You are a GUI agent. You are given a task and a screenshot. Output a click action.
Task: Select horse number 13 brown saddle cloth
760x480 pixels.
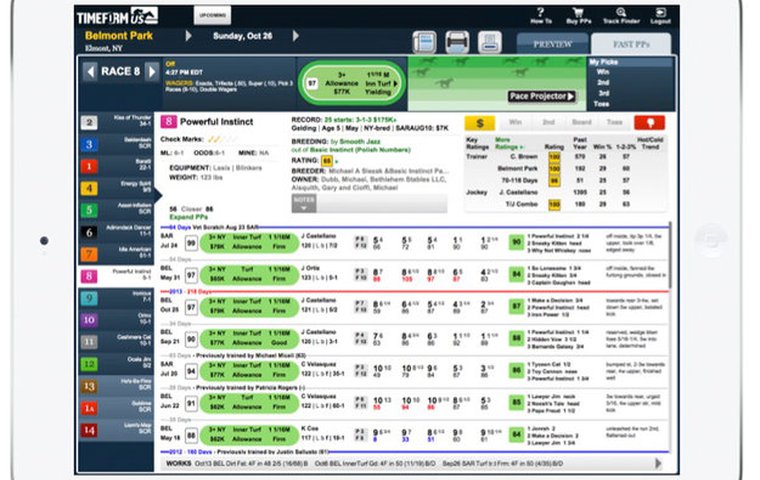[x=89, y=386]
